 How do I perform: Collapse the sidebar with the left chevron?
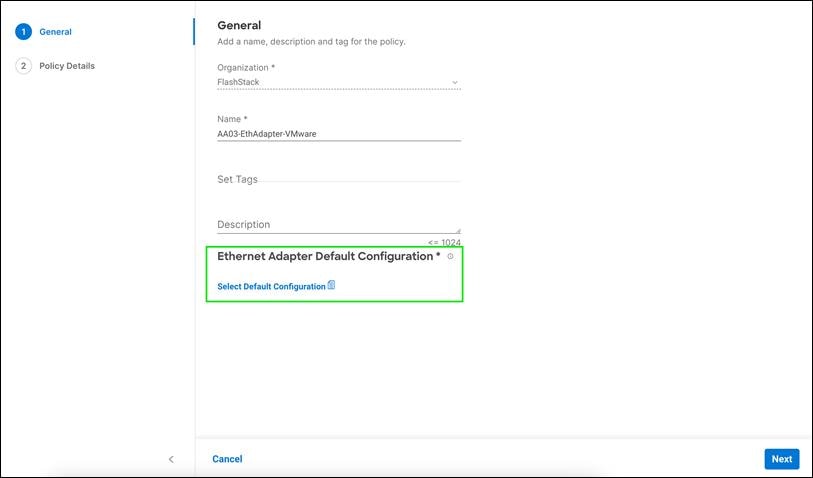(x=171, y=459)
